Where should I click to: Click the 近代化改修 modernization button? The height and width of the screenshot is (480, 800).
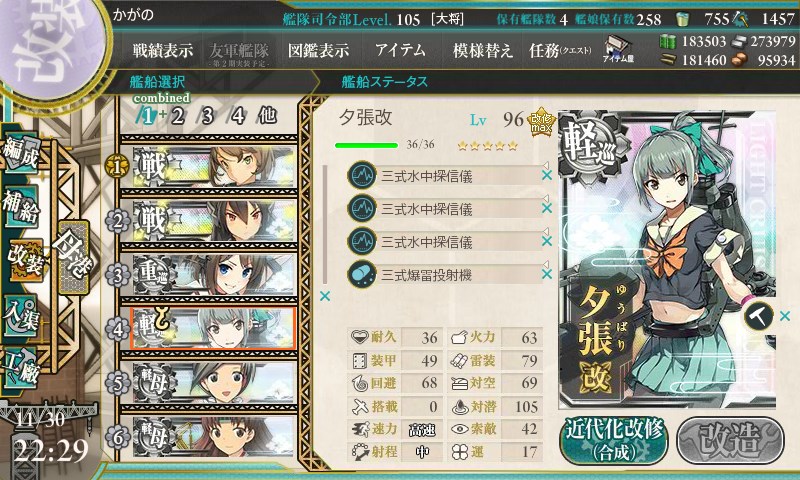pyautogui.click(x=614, y=441)
